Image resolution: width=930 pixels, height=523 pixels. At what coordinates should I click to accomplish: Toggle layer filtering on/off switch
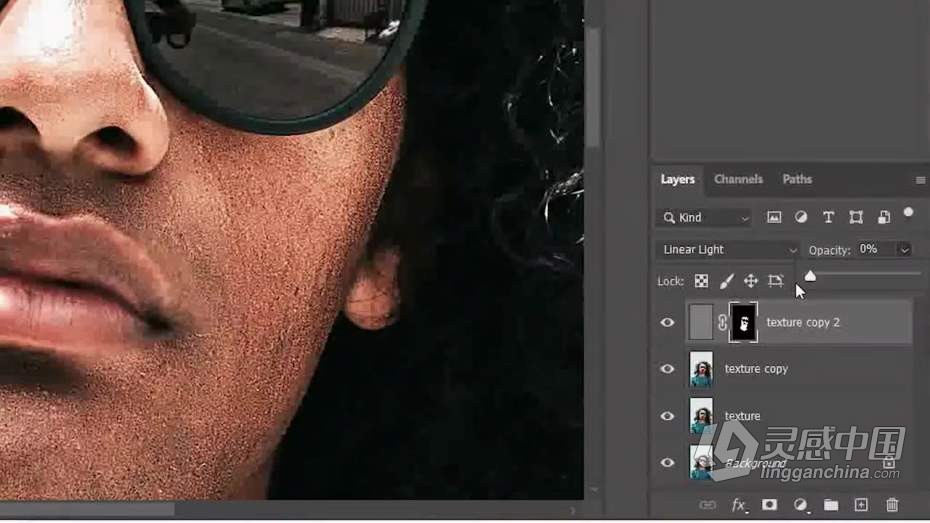point(908,212)
